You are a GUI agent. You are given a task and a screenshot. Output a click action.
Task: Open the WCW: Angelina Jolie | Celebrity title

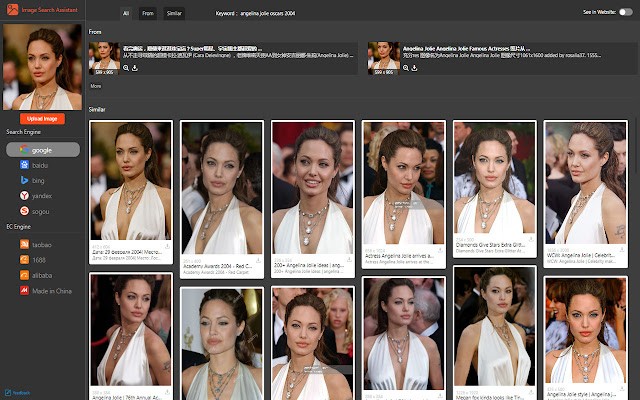point(581,255)
